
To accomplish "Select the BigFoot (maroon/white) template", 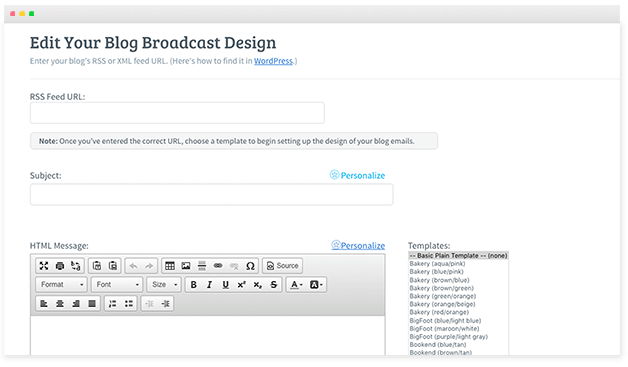I will [x=458, y=329].
